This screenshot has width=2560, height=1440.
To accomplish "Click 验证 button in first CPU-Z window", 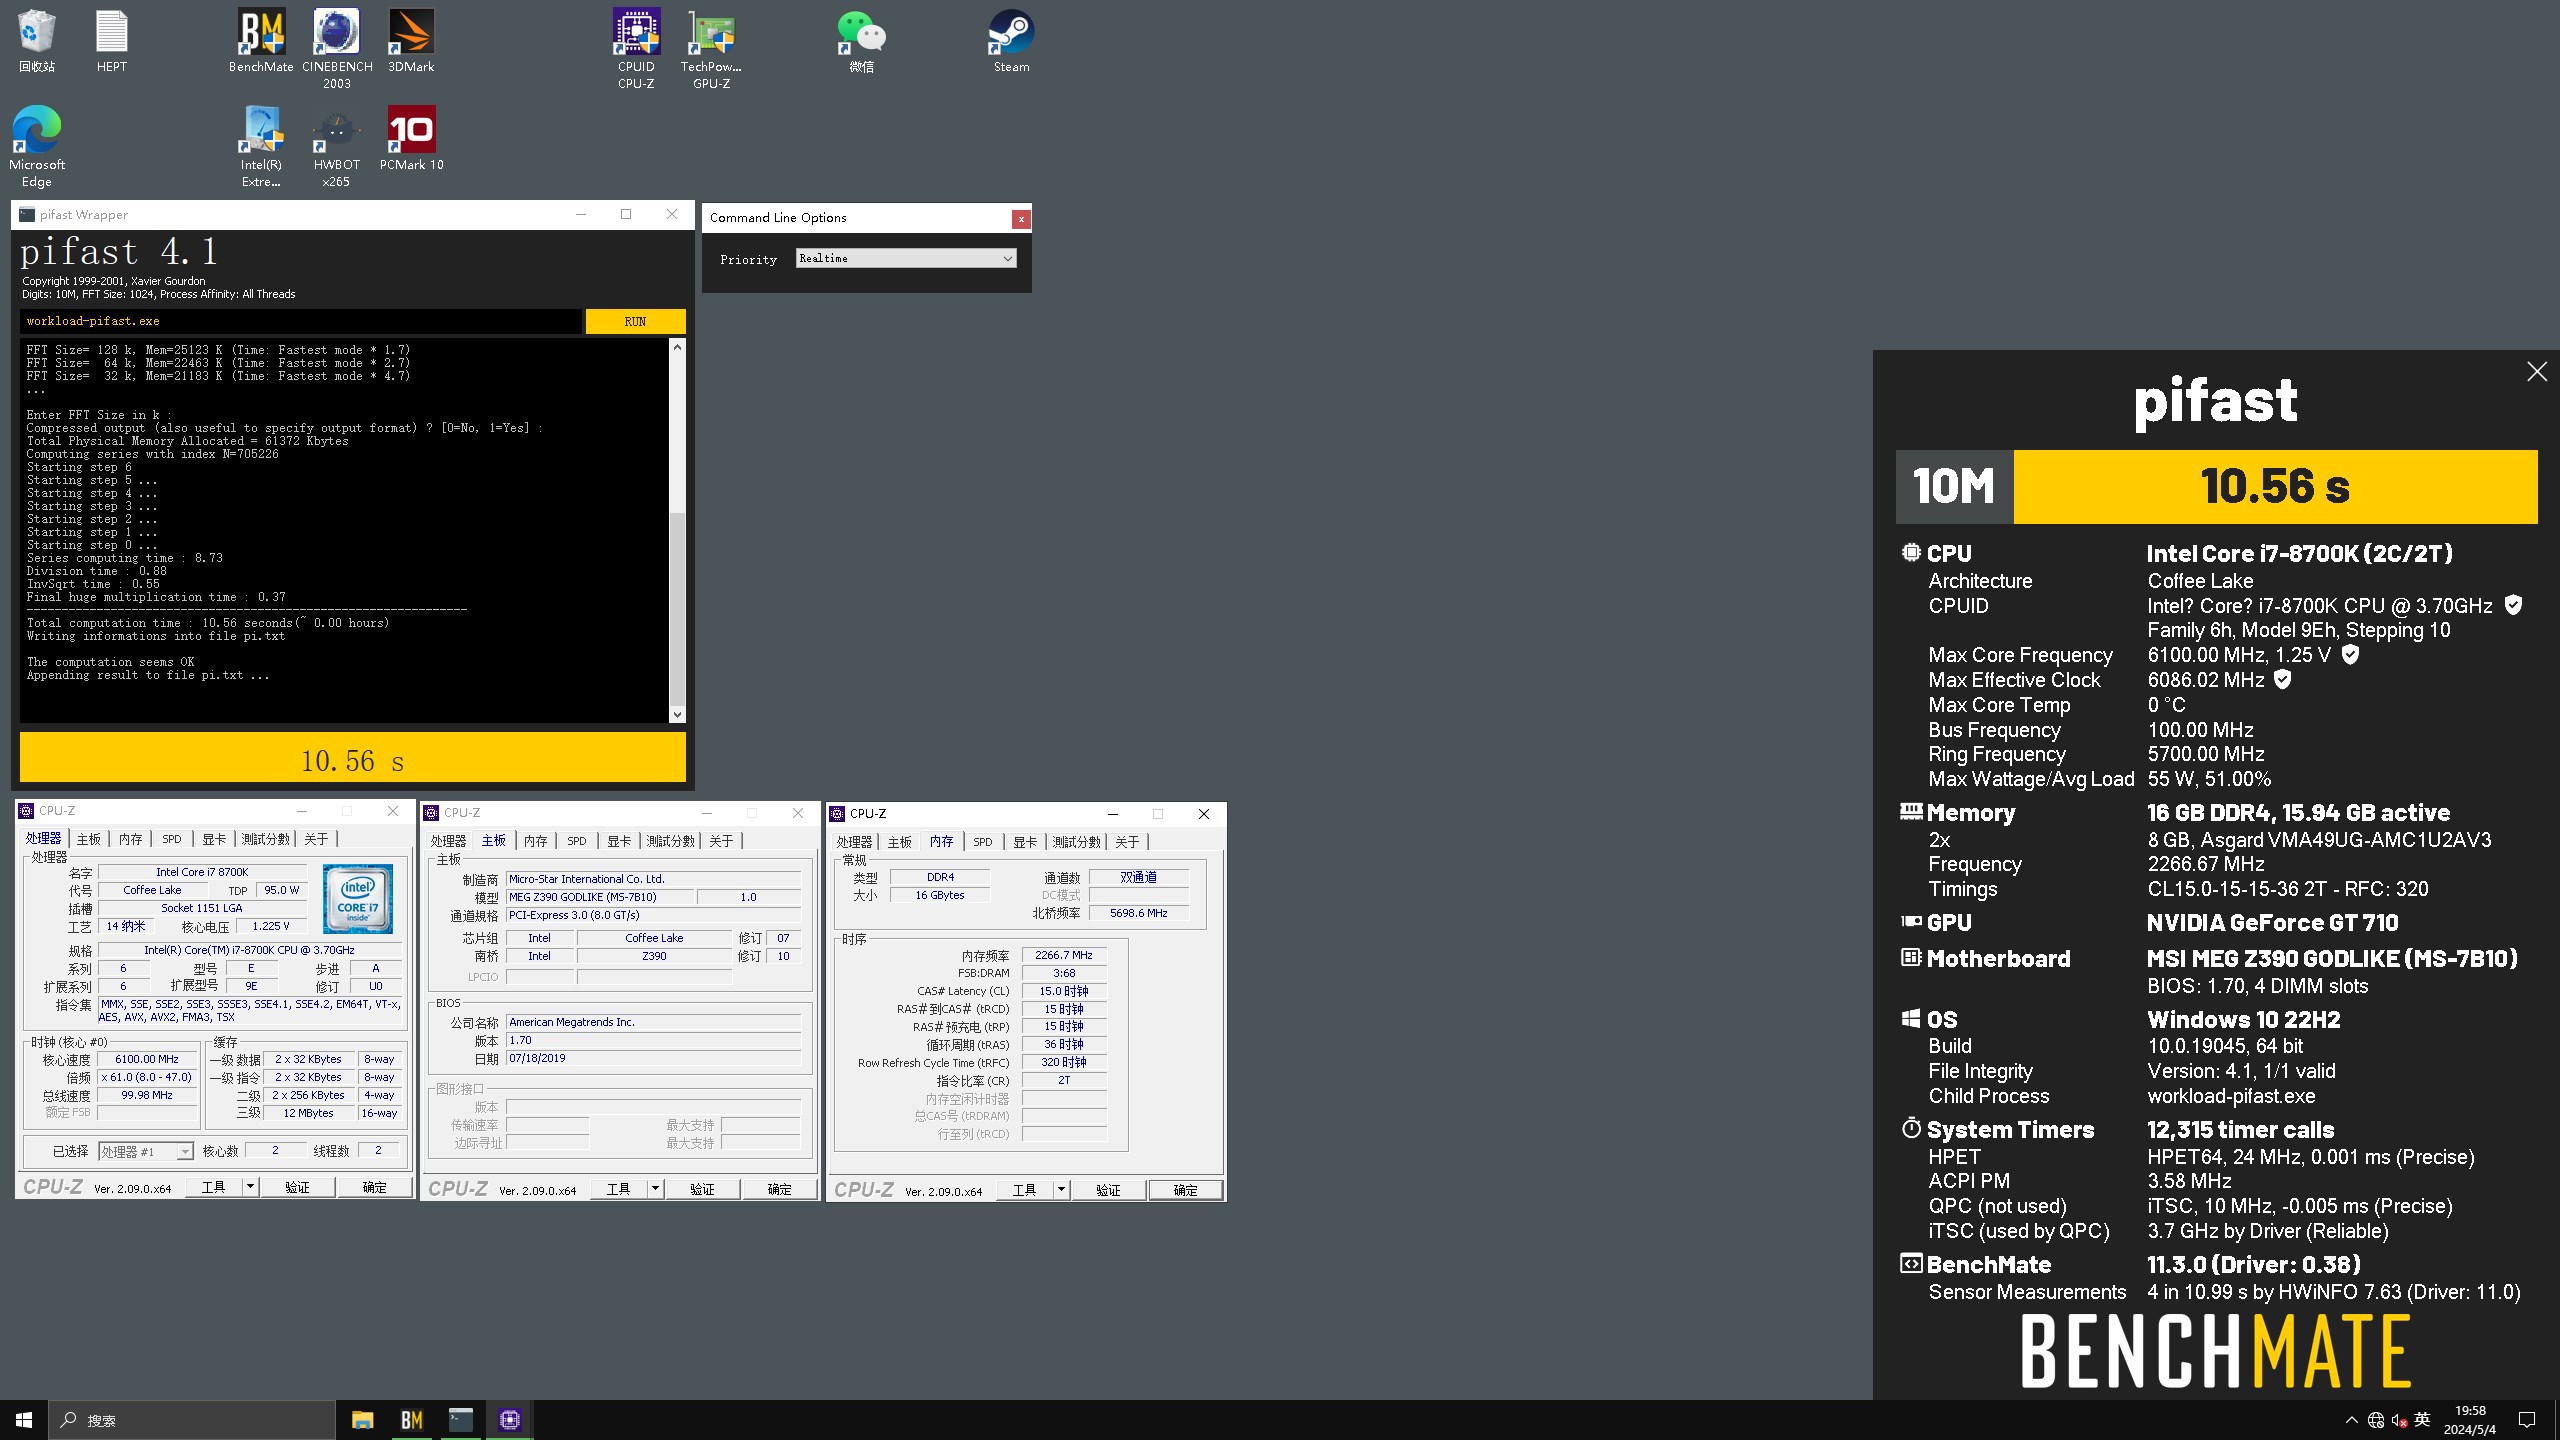I will coord(297,1187).
